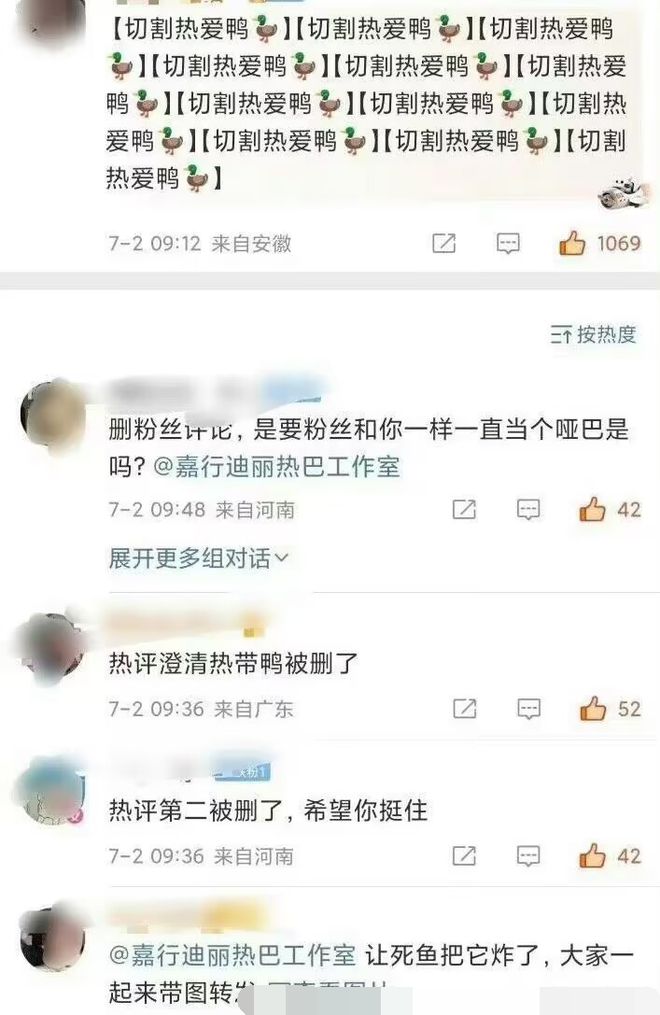Reply to the Guangdong 09:36 comment
This screenshot has width=660, height=1015.
pos(529,709)
